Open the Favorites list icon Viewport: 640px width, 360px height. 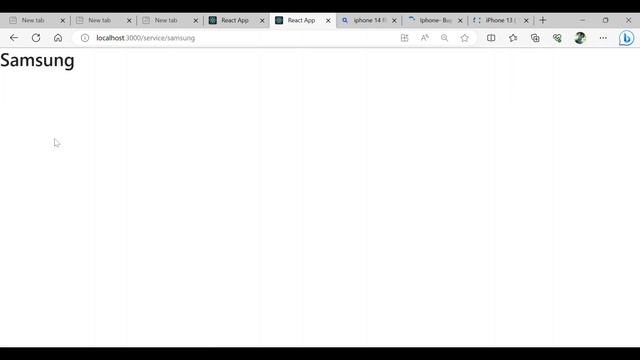pyautogui.click(x=513, y=38)
